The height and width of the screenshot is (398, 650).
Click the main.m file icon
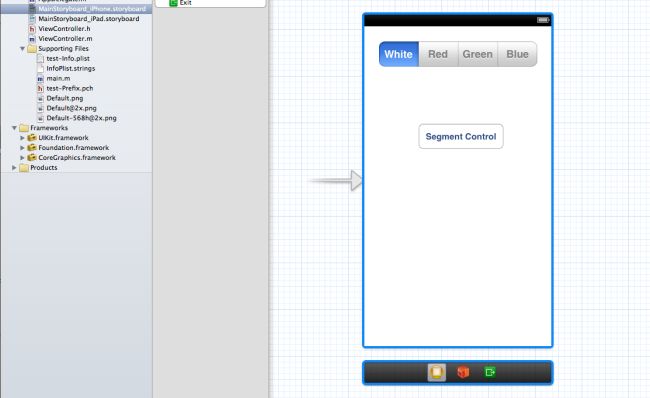[x=40, y=78]
